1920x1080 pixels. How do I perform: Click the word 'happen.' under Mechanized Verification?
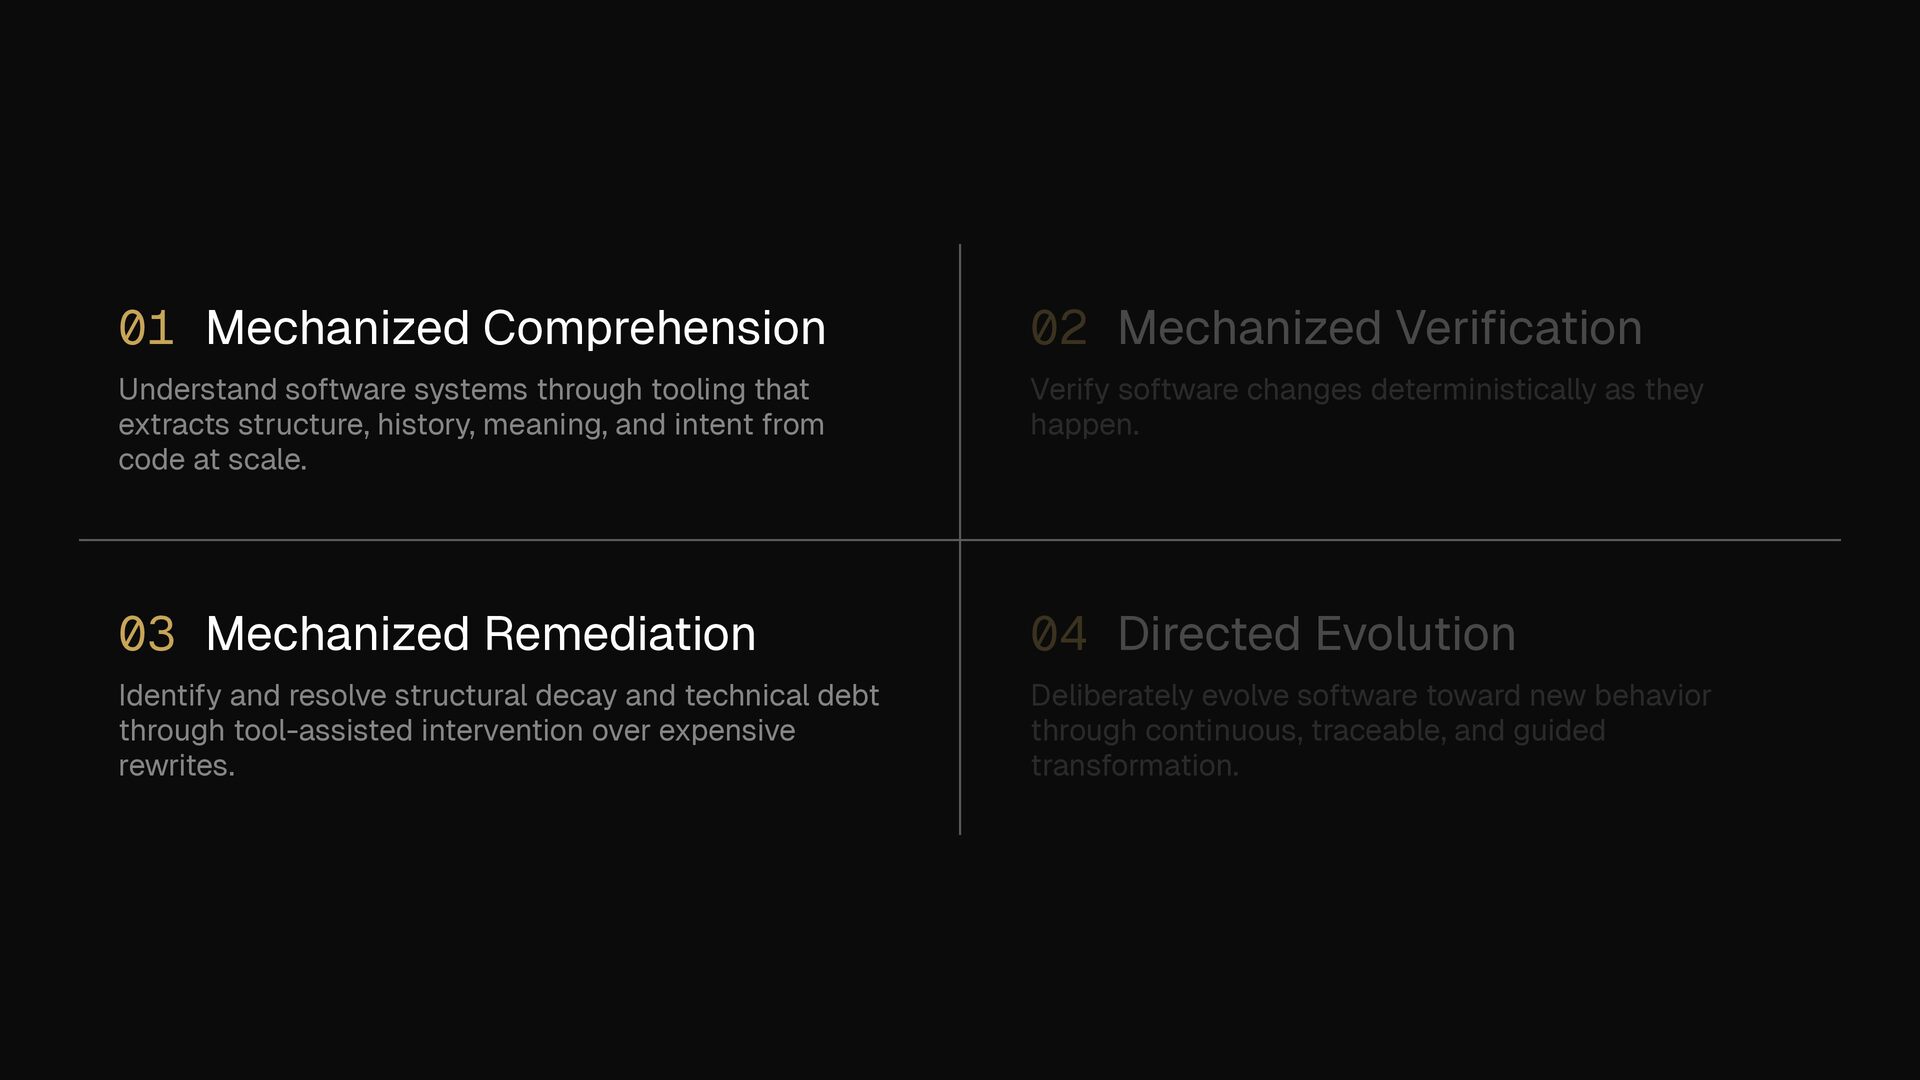[x=1084, y=425]
